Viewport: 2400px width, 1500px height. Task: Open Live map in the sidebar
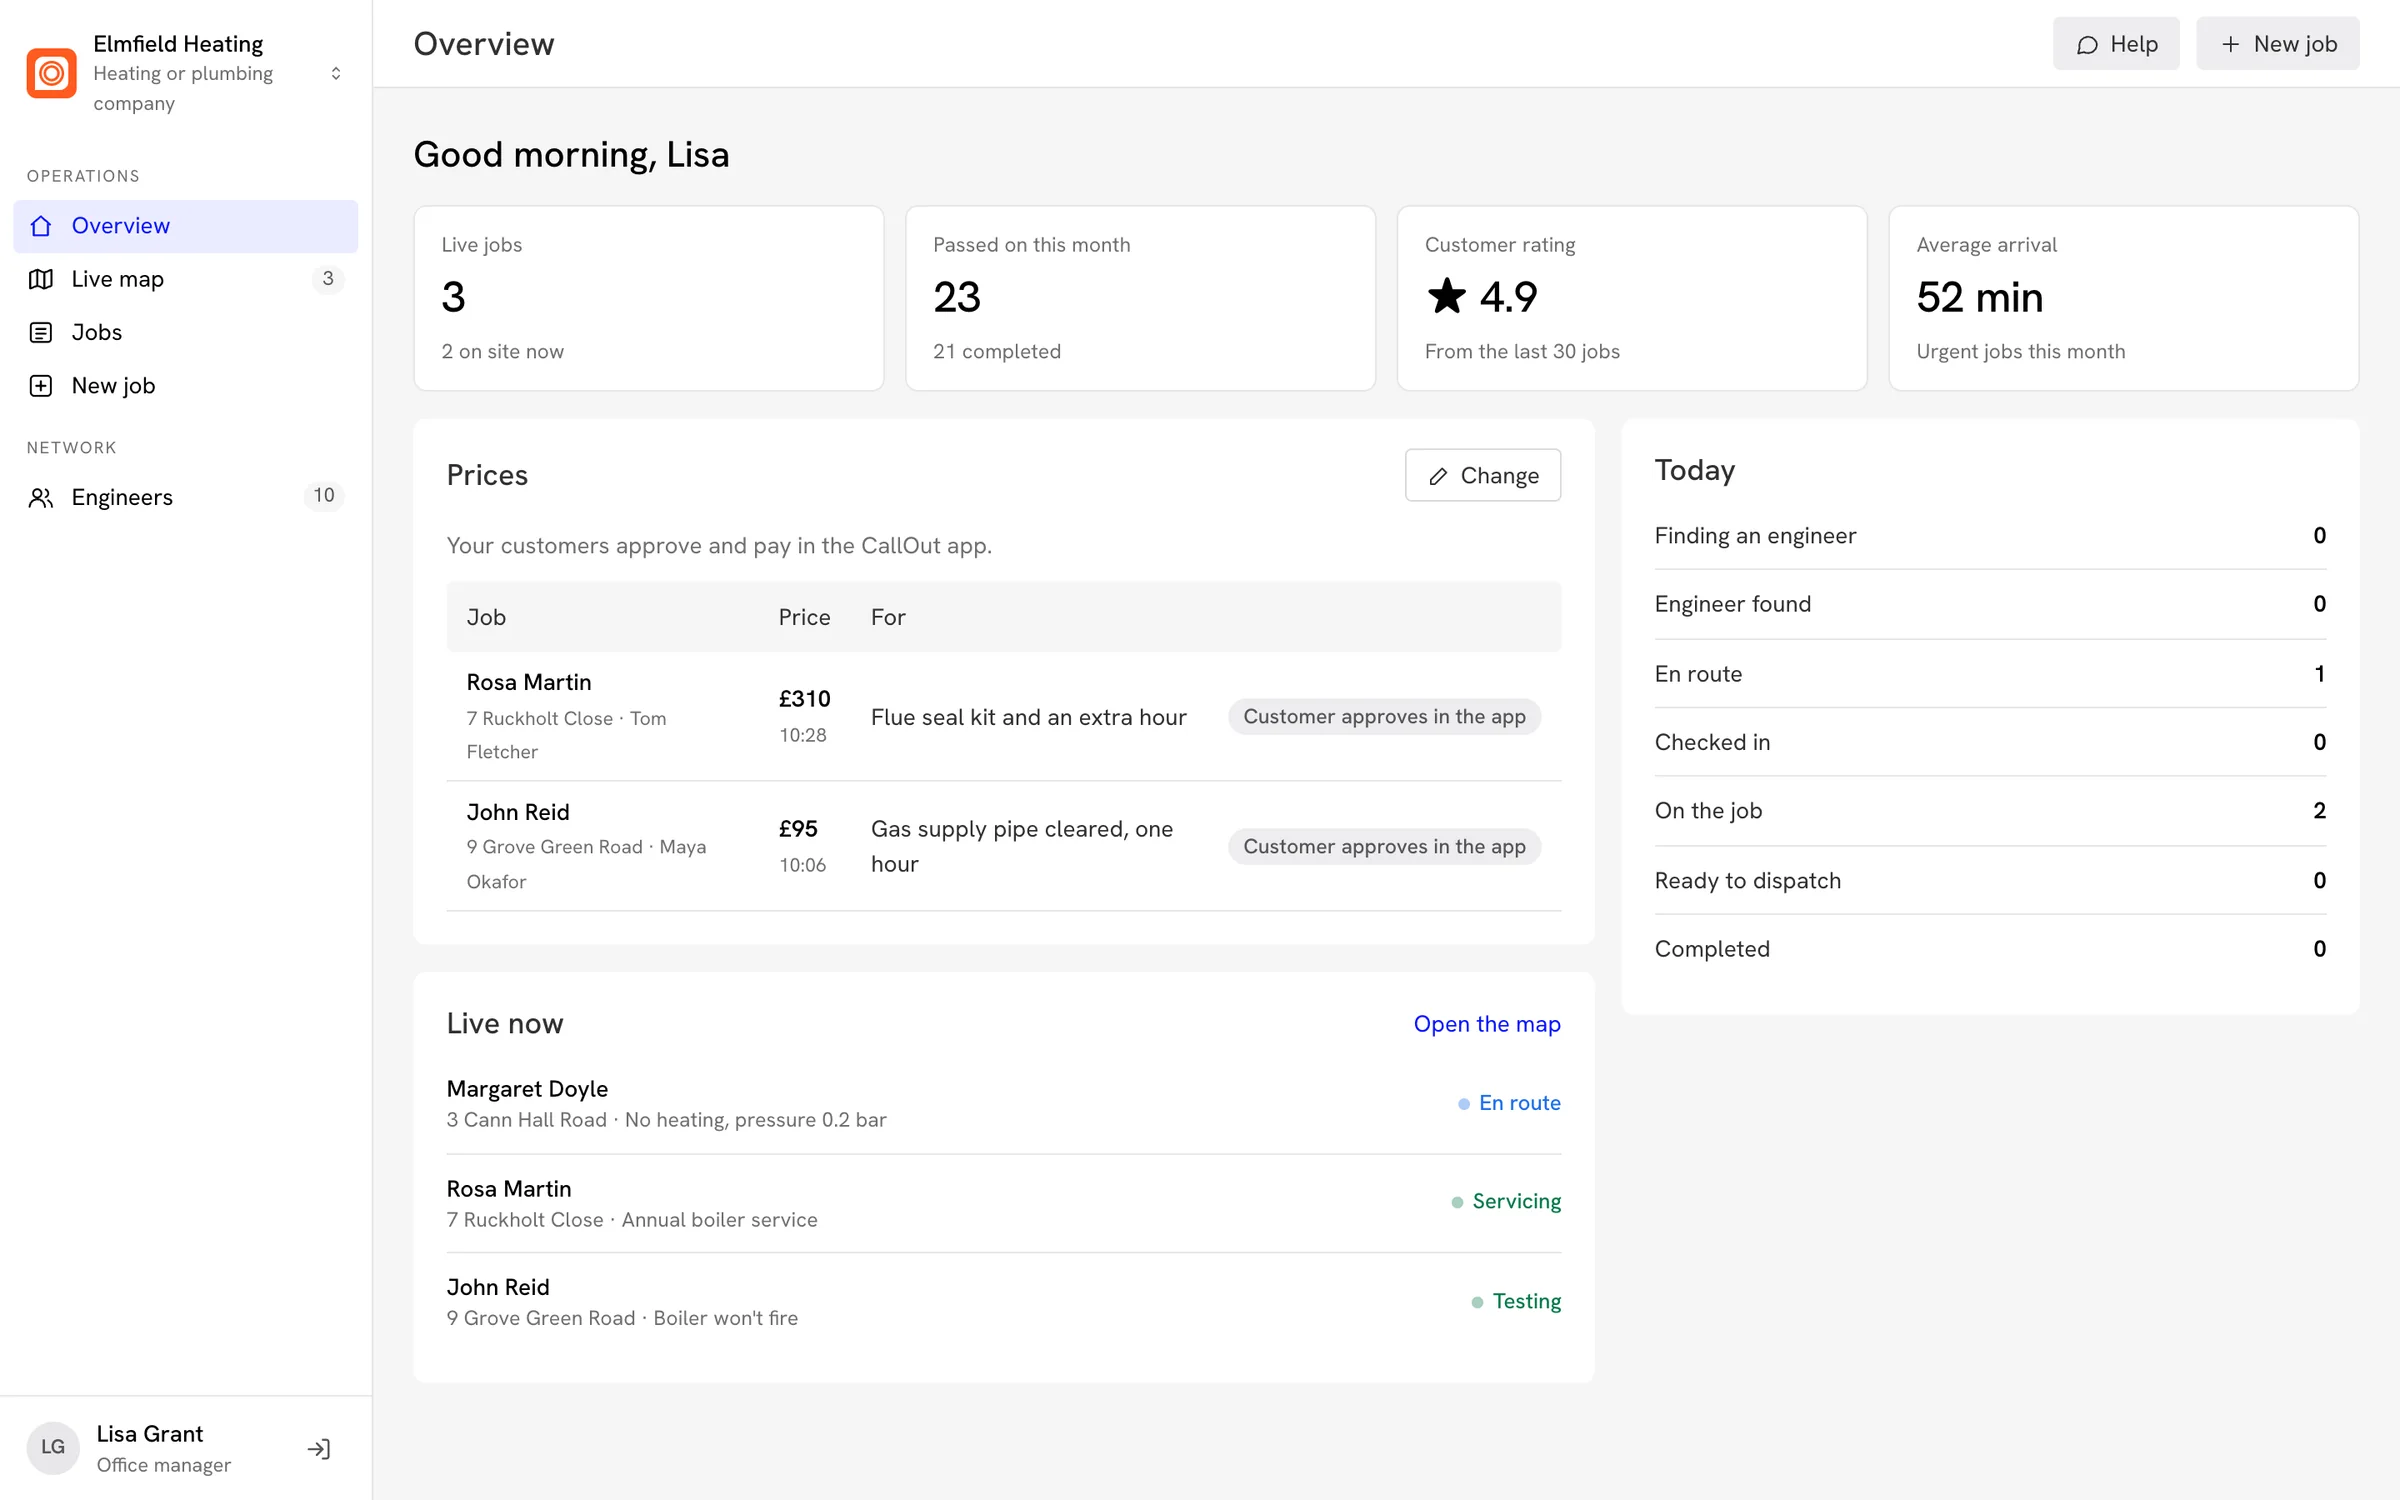pyautogui.click(x=186, y=279)
